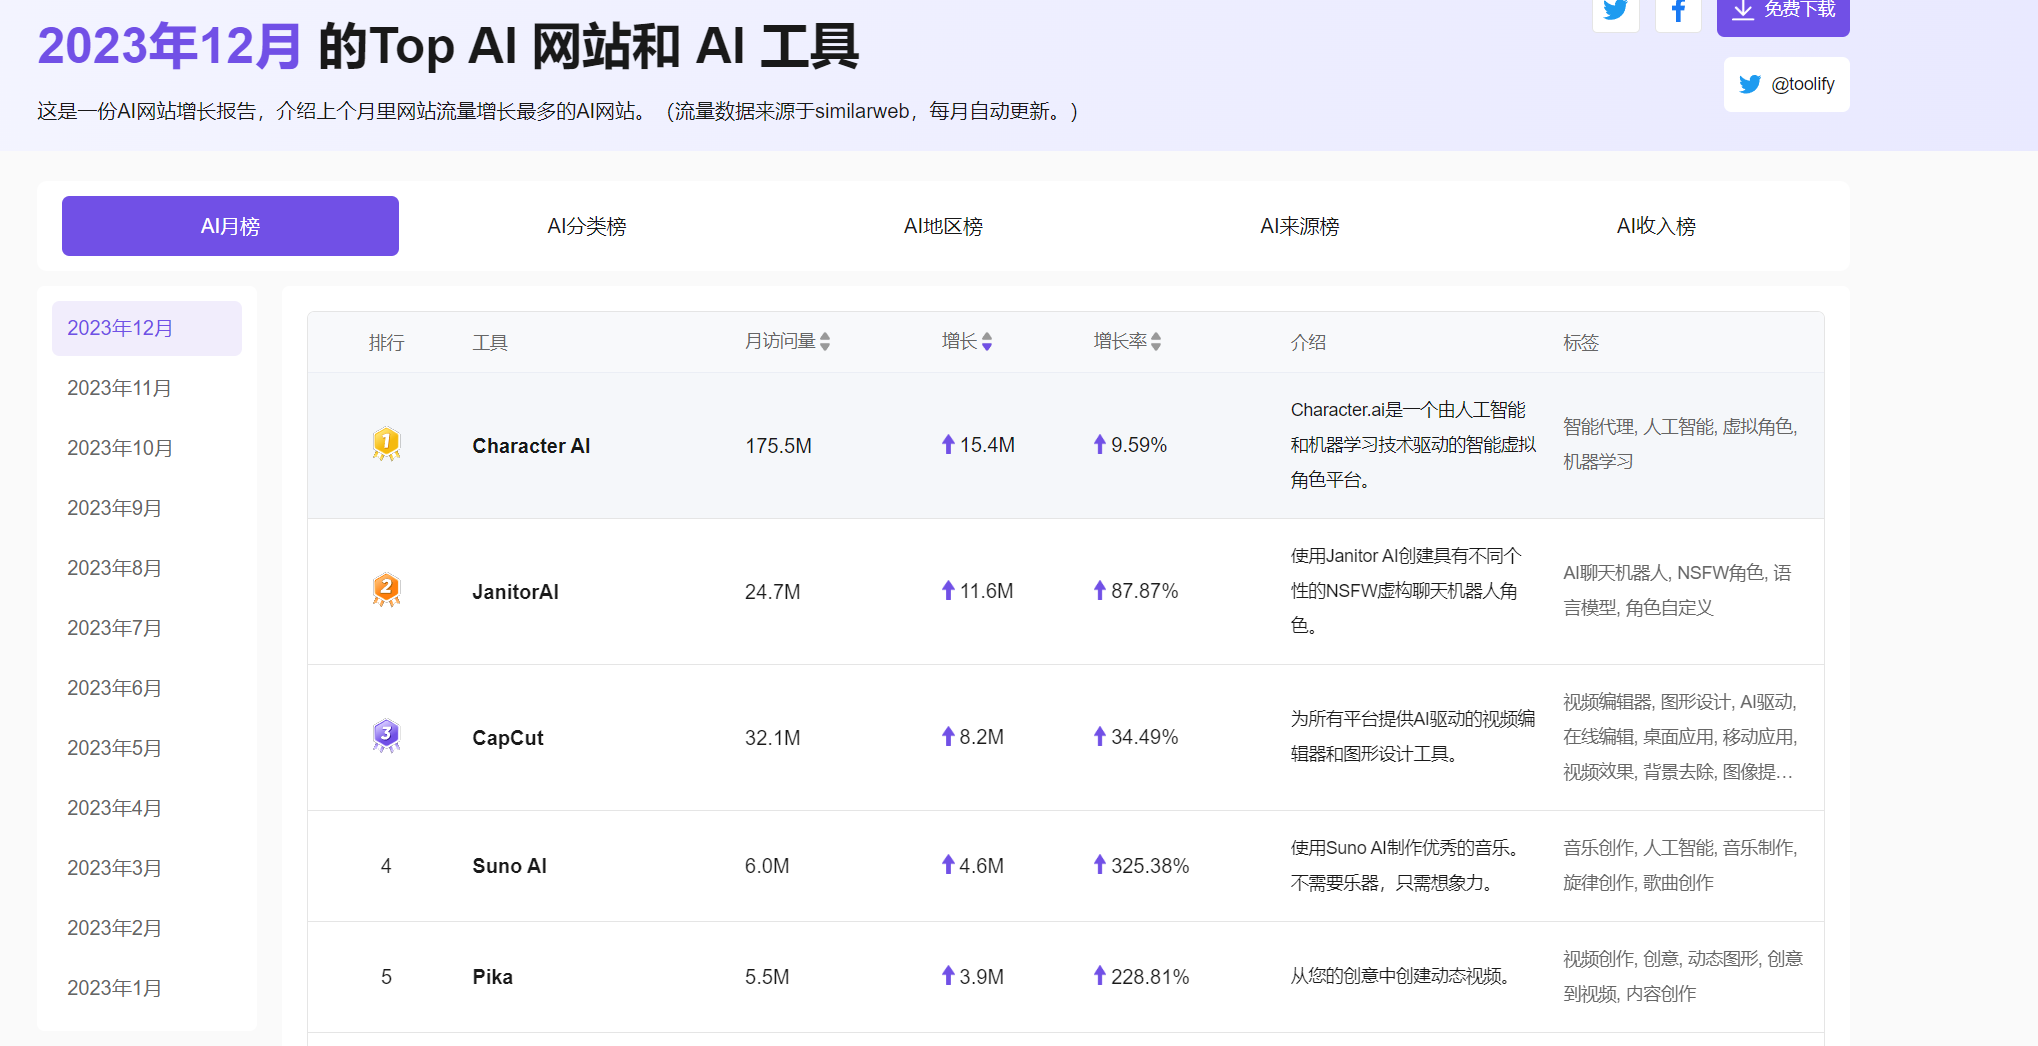Select 2023年9月 in the month list

pyautogui.click(x=147, y=508)
